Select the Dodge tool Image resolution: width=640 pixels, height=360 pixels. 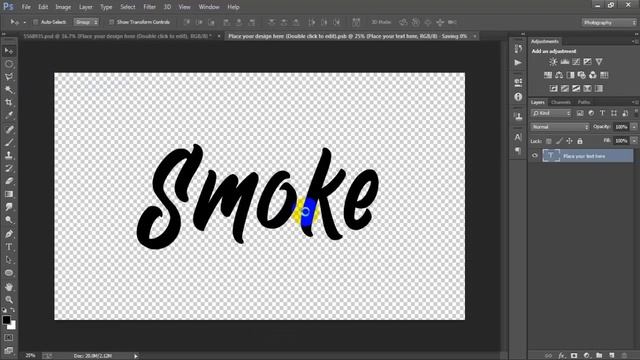[x=9, y=220]
